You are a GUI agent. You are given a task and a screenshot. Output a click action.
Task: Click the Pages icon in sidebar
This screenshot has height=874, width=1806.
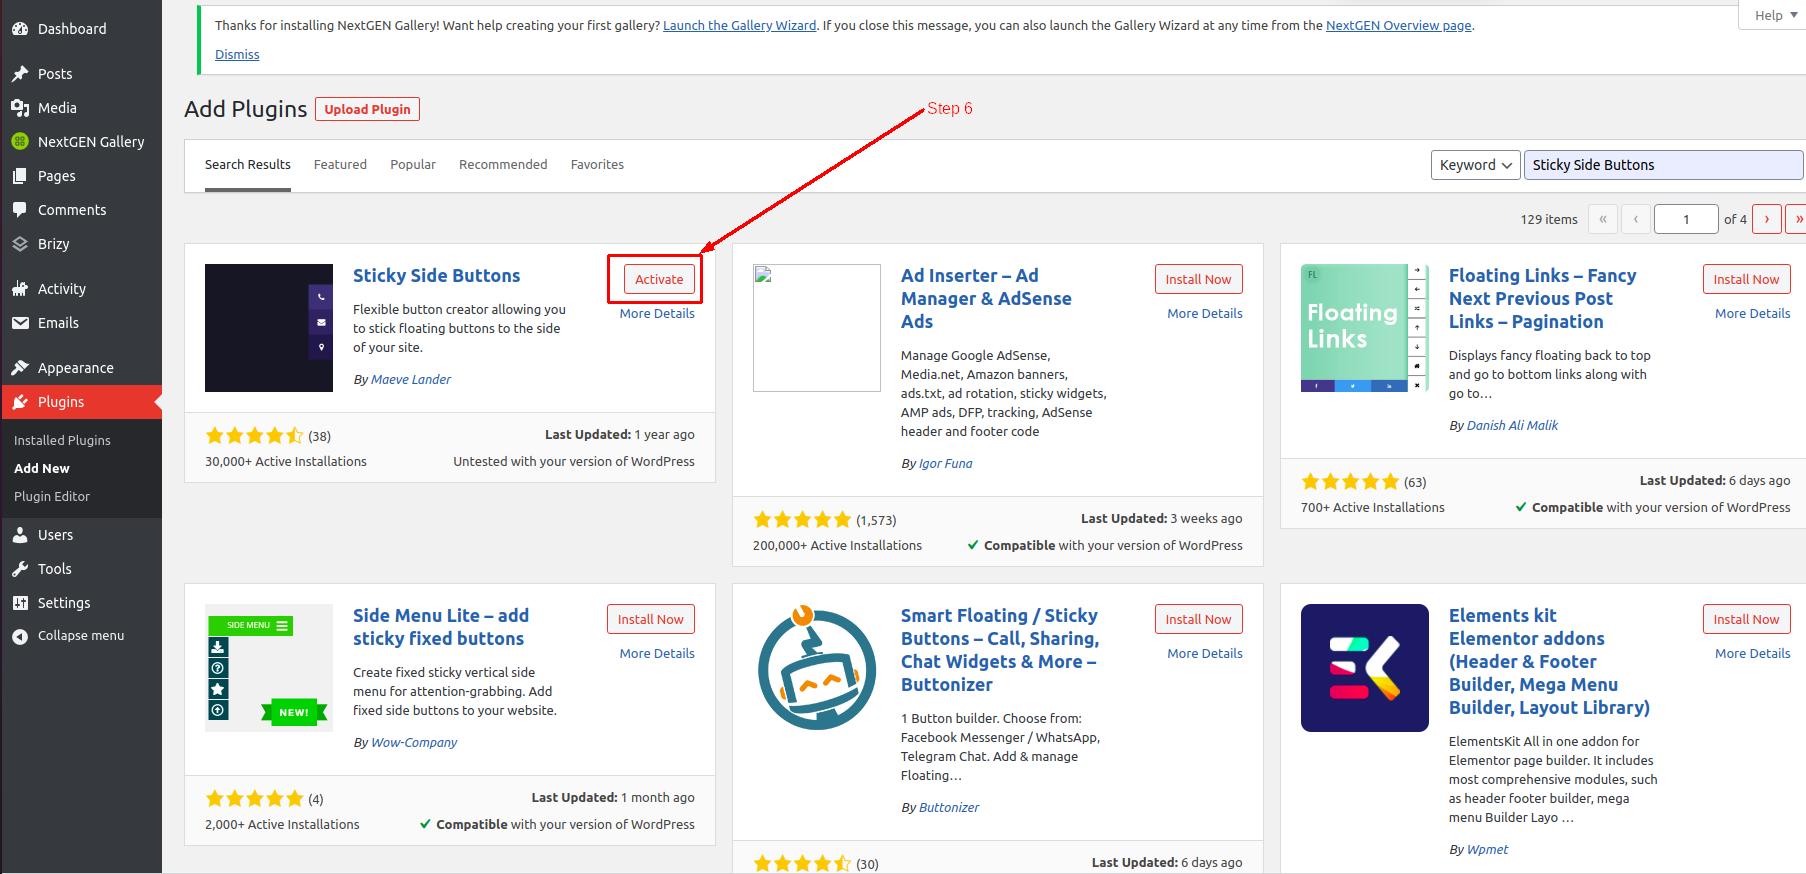20,176
